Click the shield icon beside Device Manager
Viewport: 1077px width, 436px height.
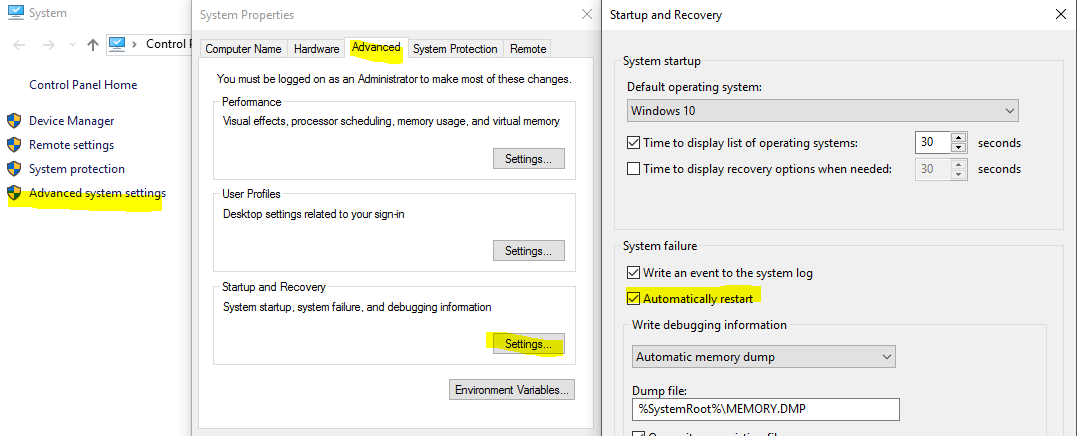[14, 121]
